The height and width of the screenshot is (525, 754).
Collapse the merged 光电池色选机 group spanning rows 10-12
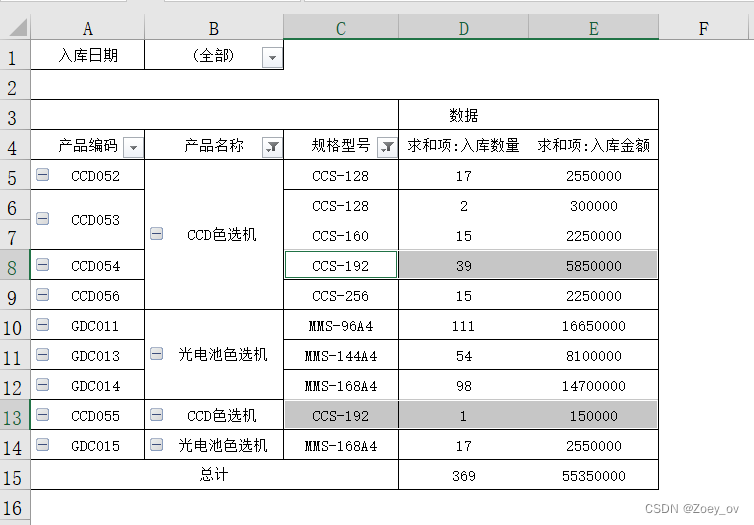tap(156, 354)
